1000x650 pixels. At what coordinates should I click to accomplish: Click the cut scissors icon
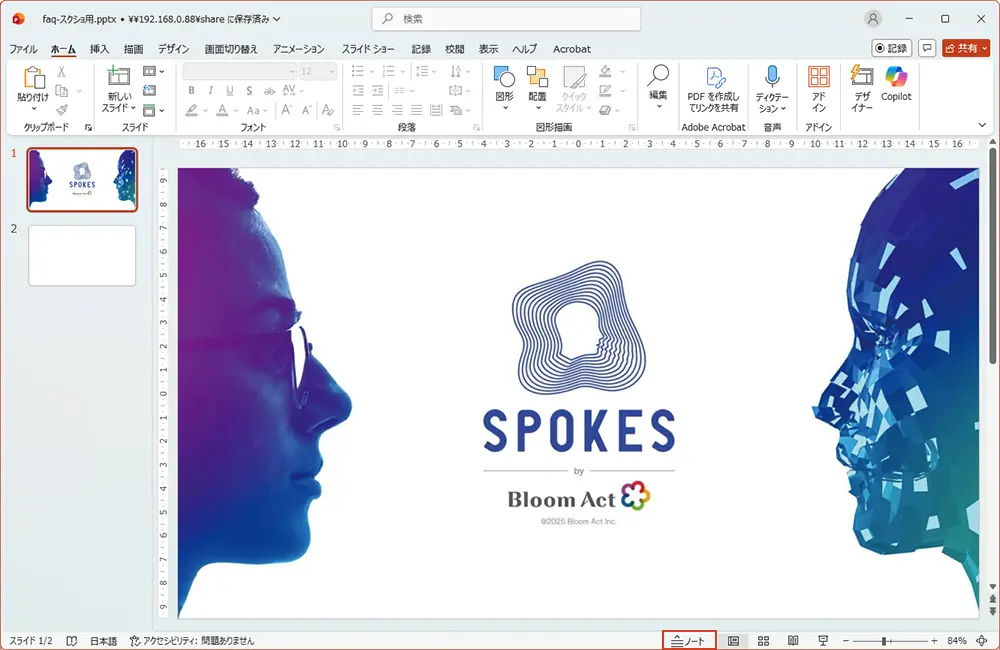[61, 72]
